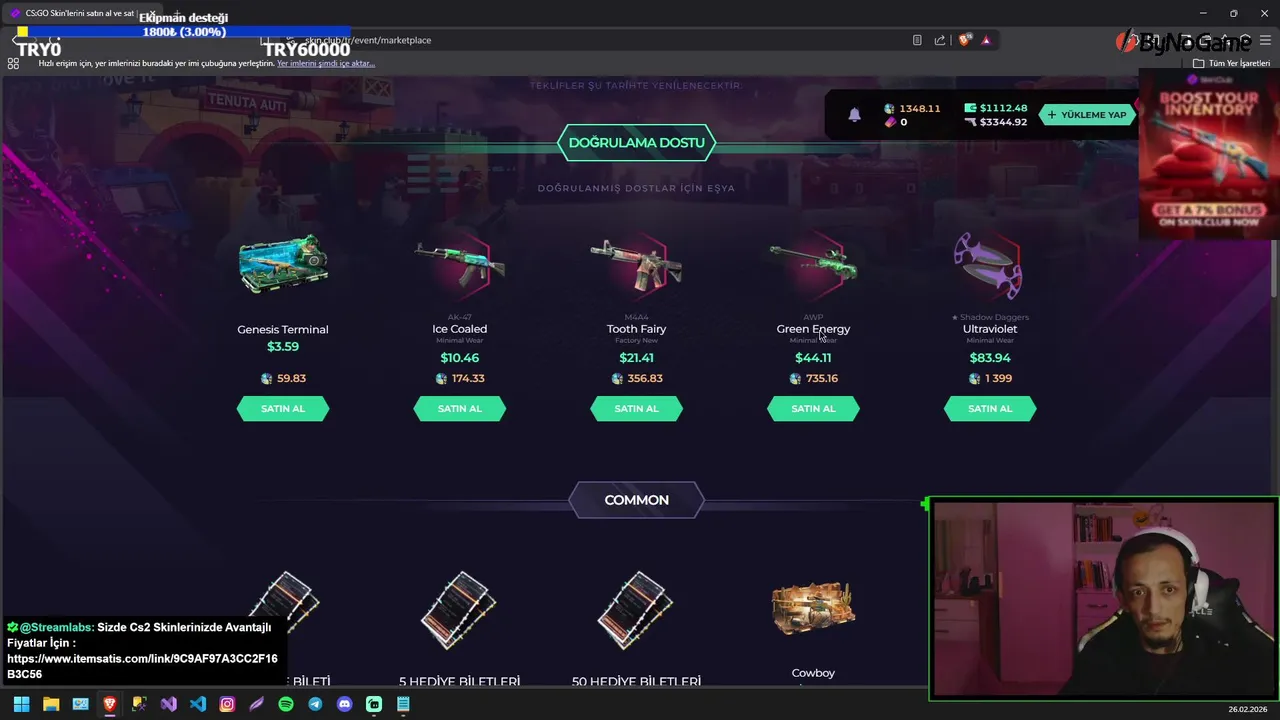Purchase the M4A4 Tooth Fairy skin
This screenshot has height=720, width=1280.
tap(637, 408)
